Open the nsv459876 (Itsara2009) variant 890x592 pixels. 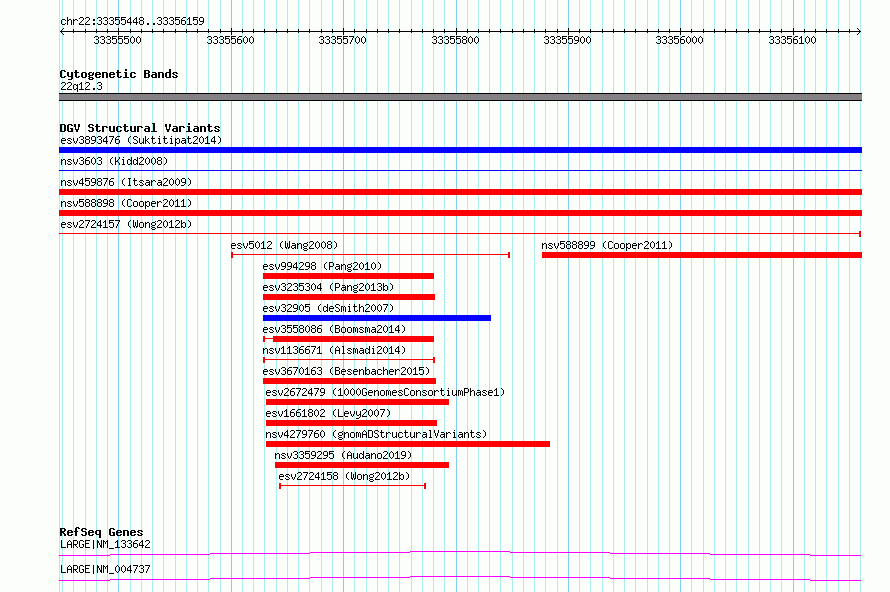pyautogui.click(x=126, y=182)
